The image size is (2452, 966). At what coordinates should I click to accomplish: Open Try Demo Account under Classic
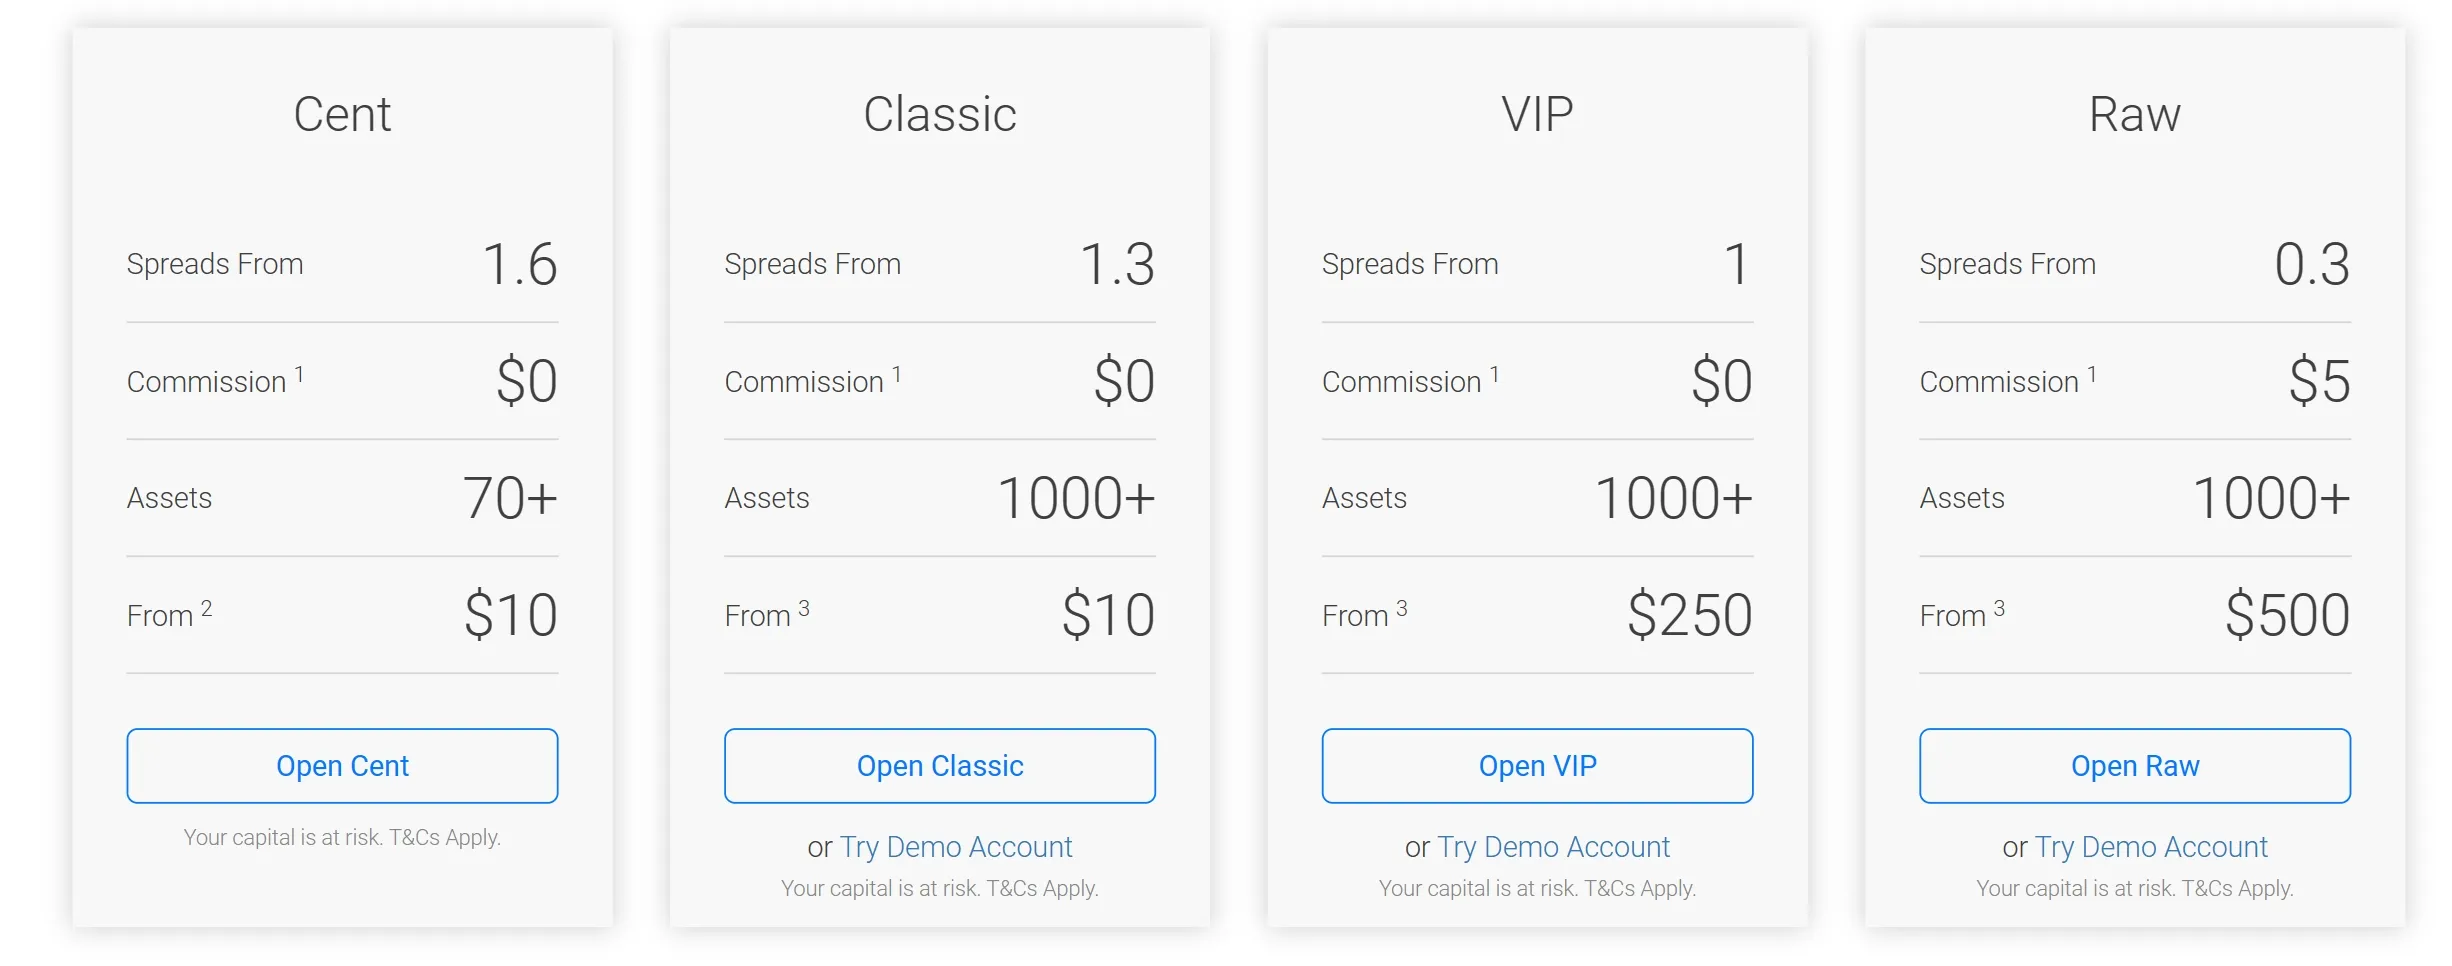(x=955, y=847)
